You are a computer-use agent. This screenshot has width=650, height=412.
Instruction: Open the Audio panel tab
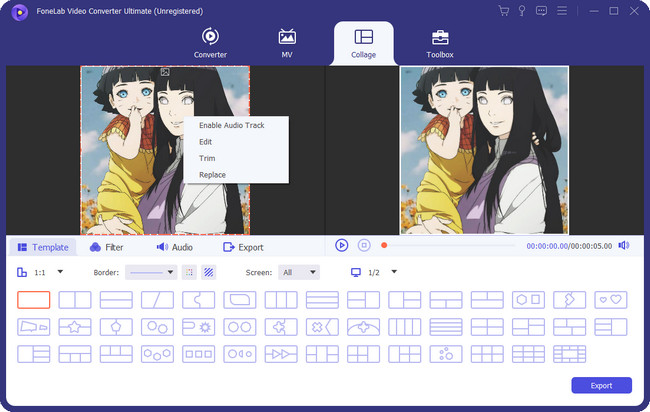coord(175,247)
